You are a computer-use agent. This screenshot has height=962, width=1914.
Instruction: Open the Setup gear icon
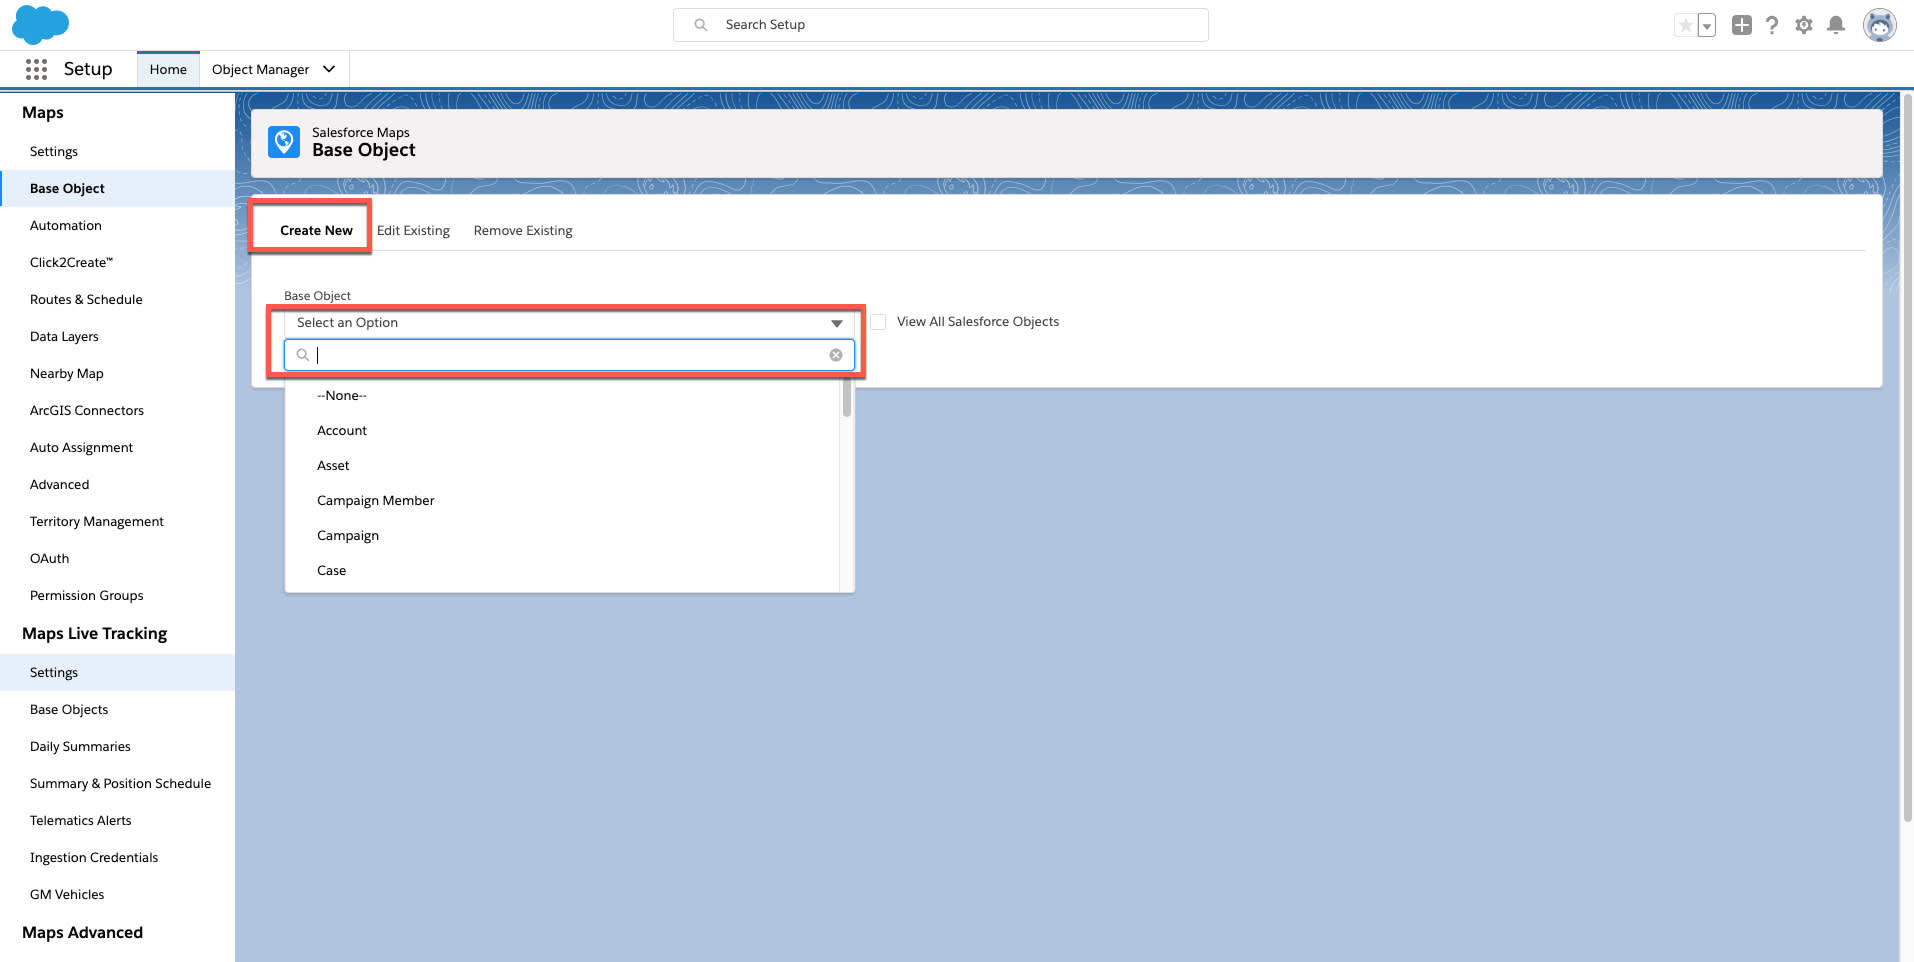1804,25
